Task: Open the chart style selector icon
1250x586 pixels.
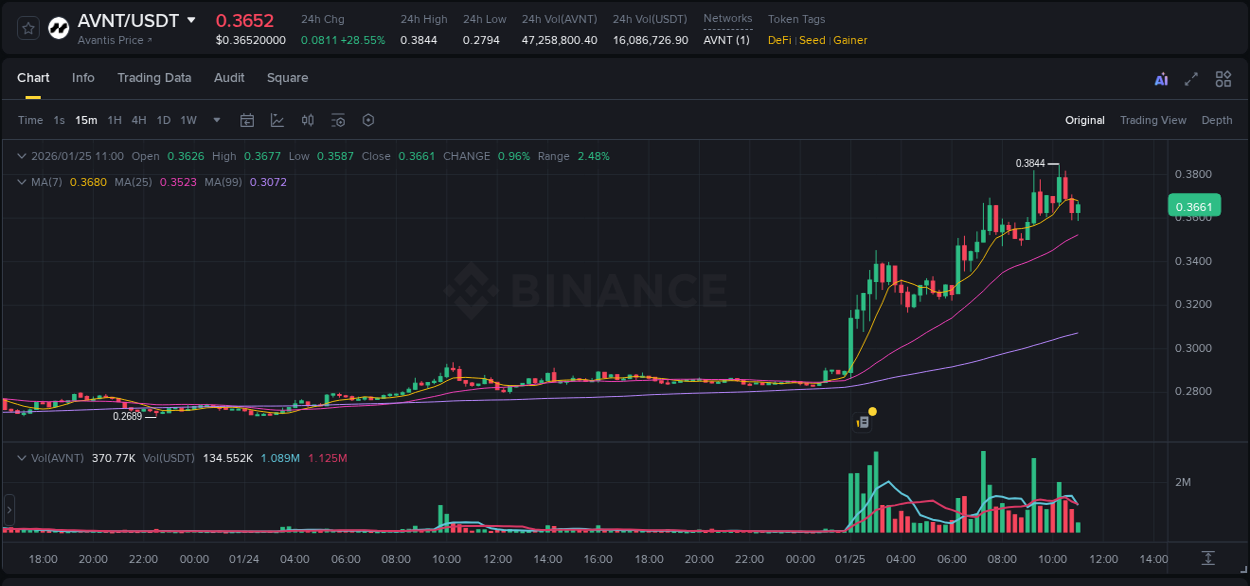Action: [x=277, y=120]
